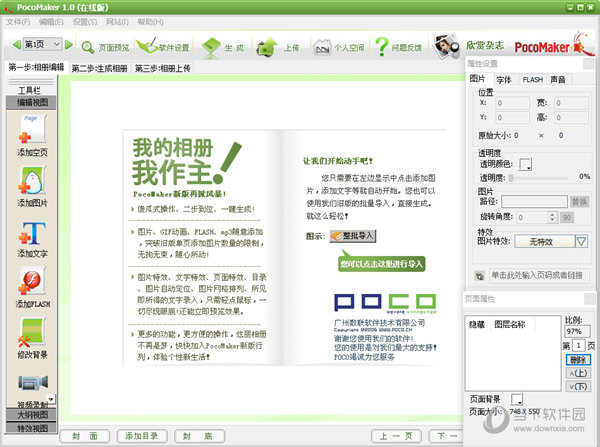Screen dimensions: 600x447
Task: Select the 声音 sound properties tab
Action: point(558,80)
